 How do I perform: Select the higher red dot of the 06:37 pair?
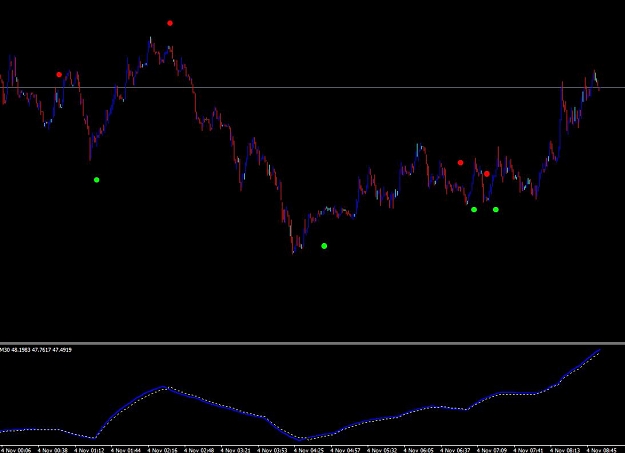tap(460, 163)
